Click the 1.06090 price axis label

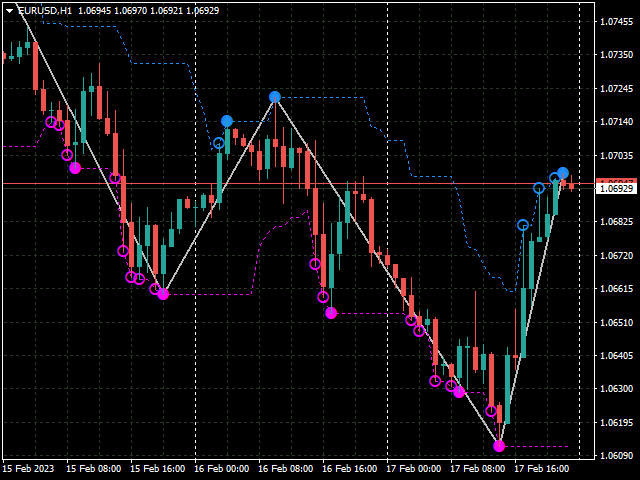[616, 455]
